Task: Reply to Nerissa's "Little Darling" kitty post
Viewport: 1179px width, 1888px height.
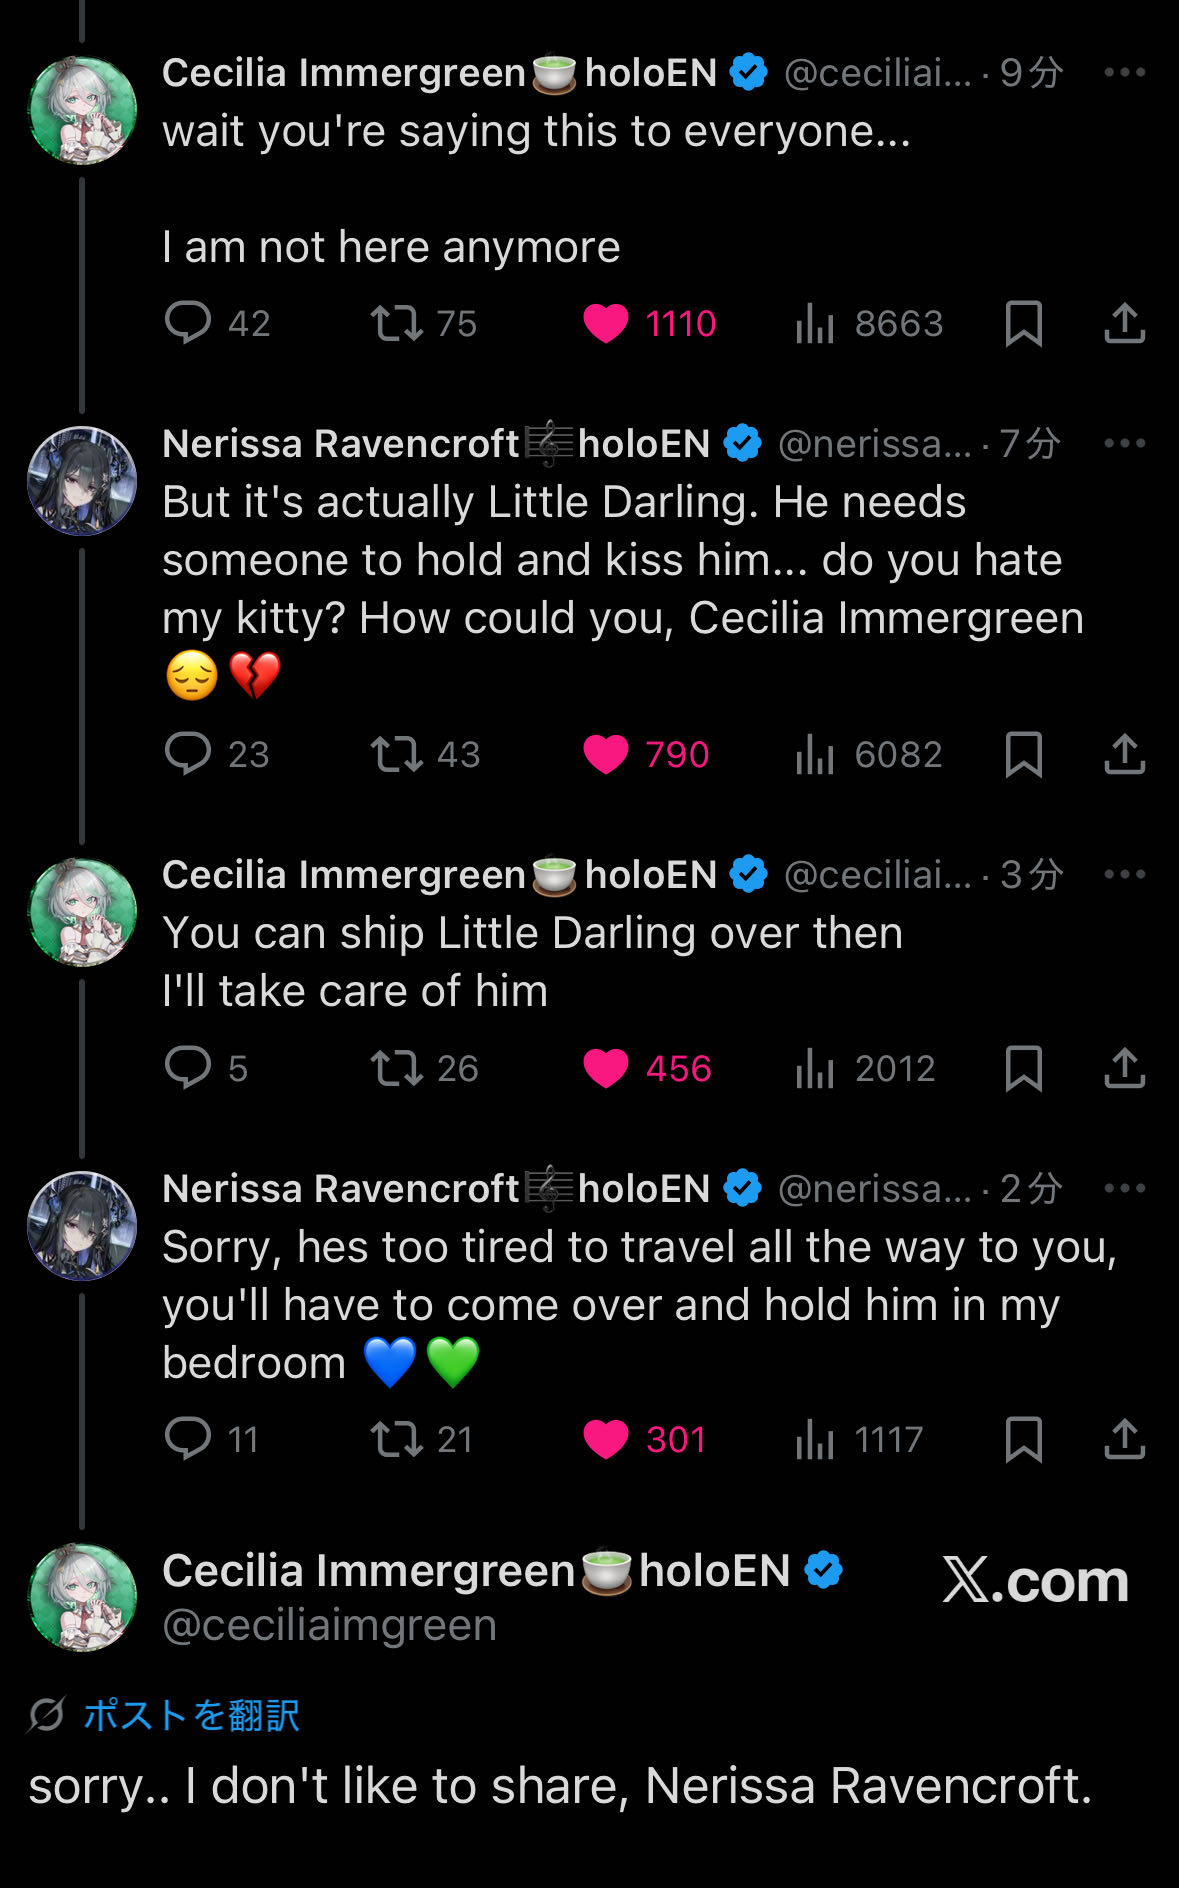Action: 188,754
